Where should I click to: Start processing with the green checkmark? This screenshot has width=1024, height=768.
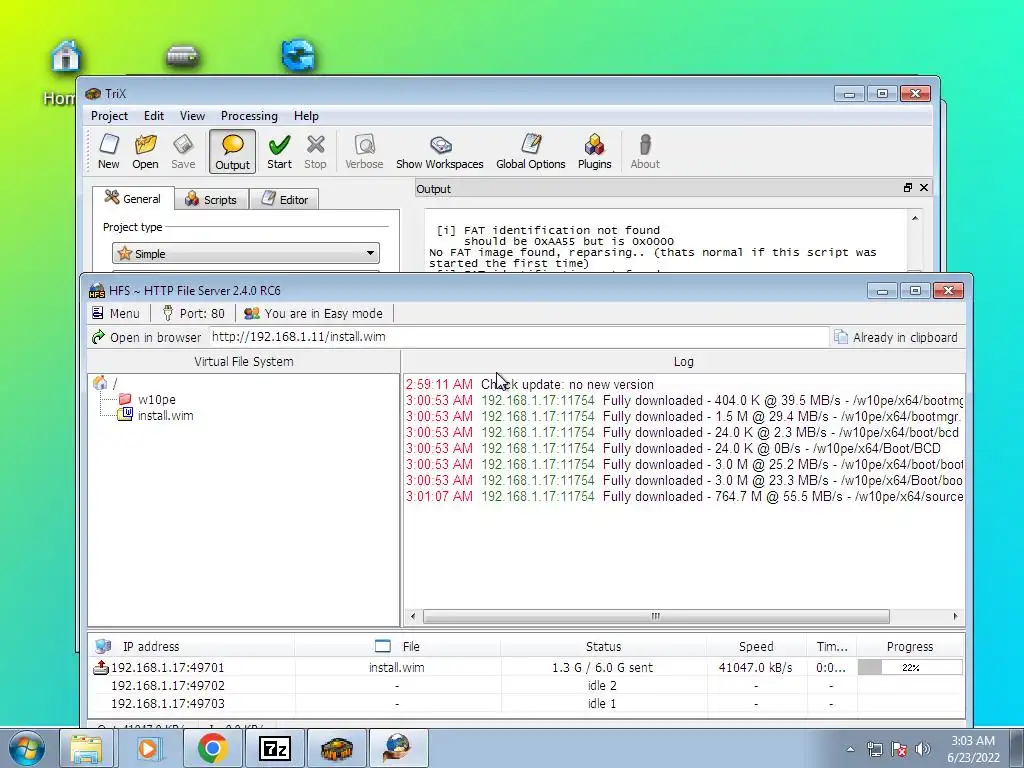(x=280, y=152)
